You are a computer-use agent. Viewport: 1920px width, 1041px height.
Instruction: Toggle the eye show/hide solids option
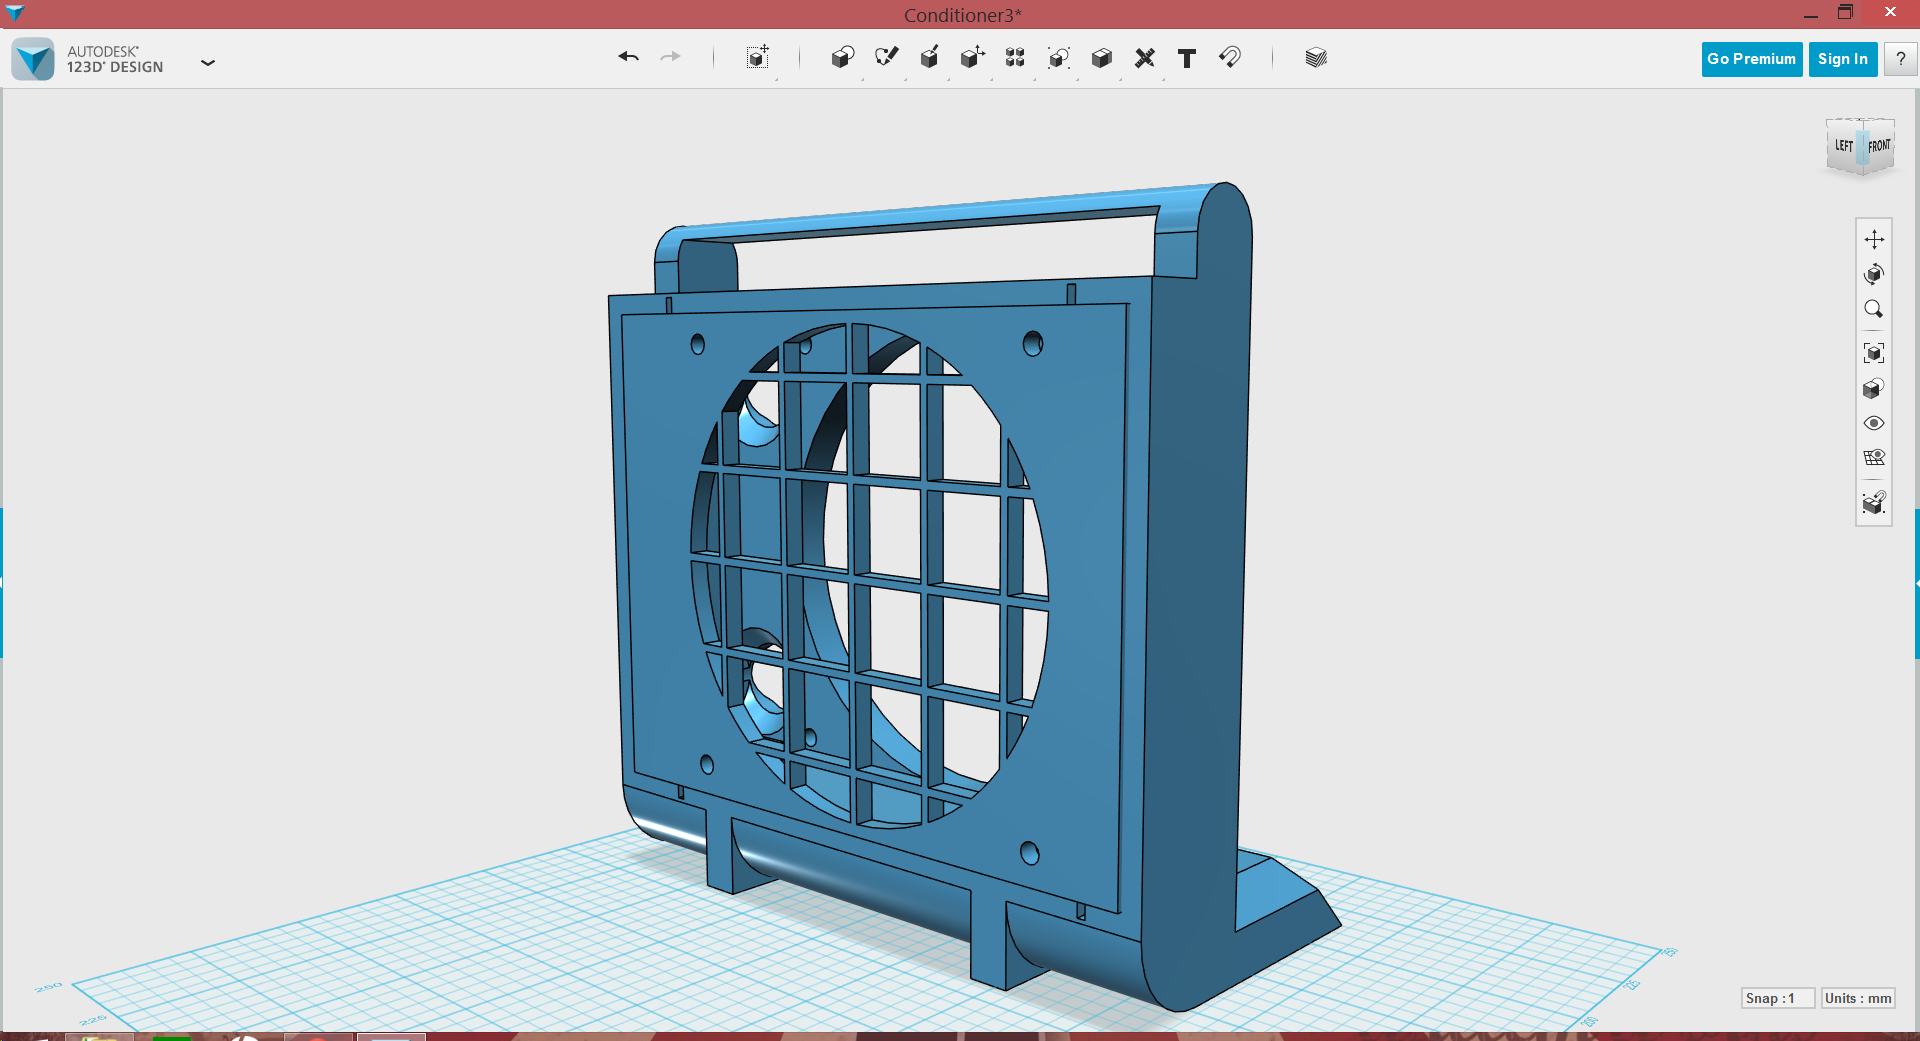1874,423
